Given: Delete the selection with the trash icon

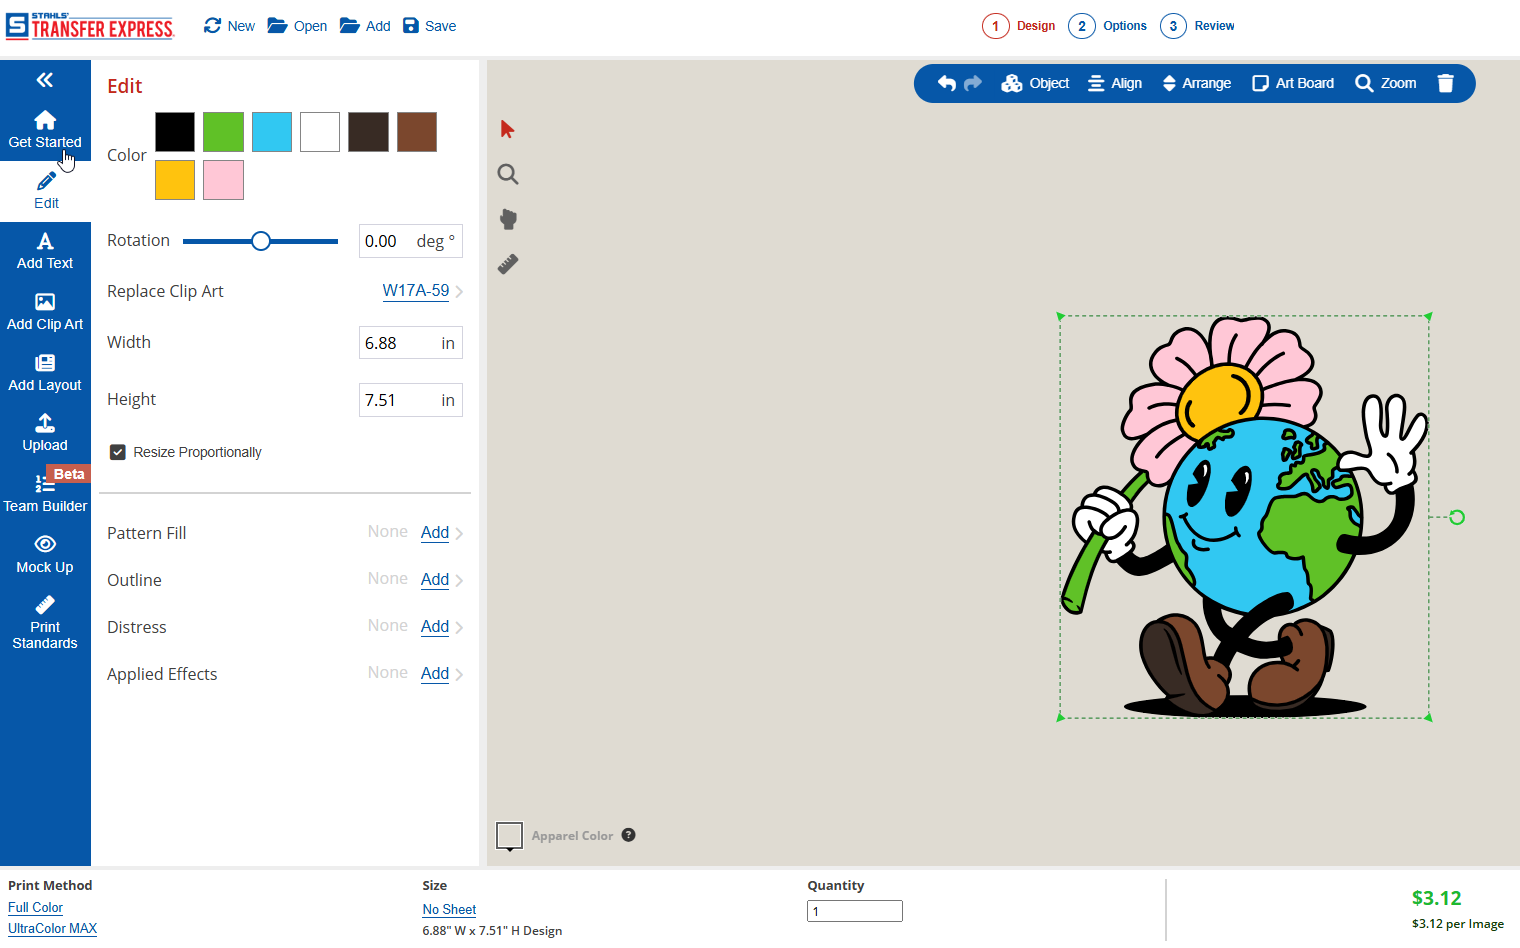Looking at the screenshot, I should click(x=1445, y=83).
